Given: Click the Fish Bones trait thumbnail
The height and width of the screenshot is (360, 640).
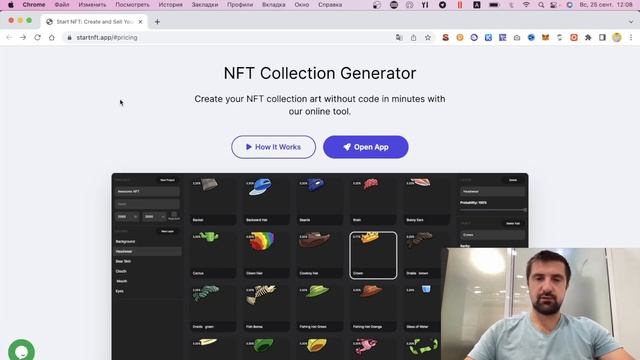Looking at the screenshot, I should tap(266, 309).
